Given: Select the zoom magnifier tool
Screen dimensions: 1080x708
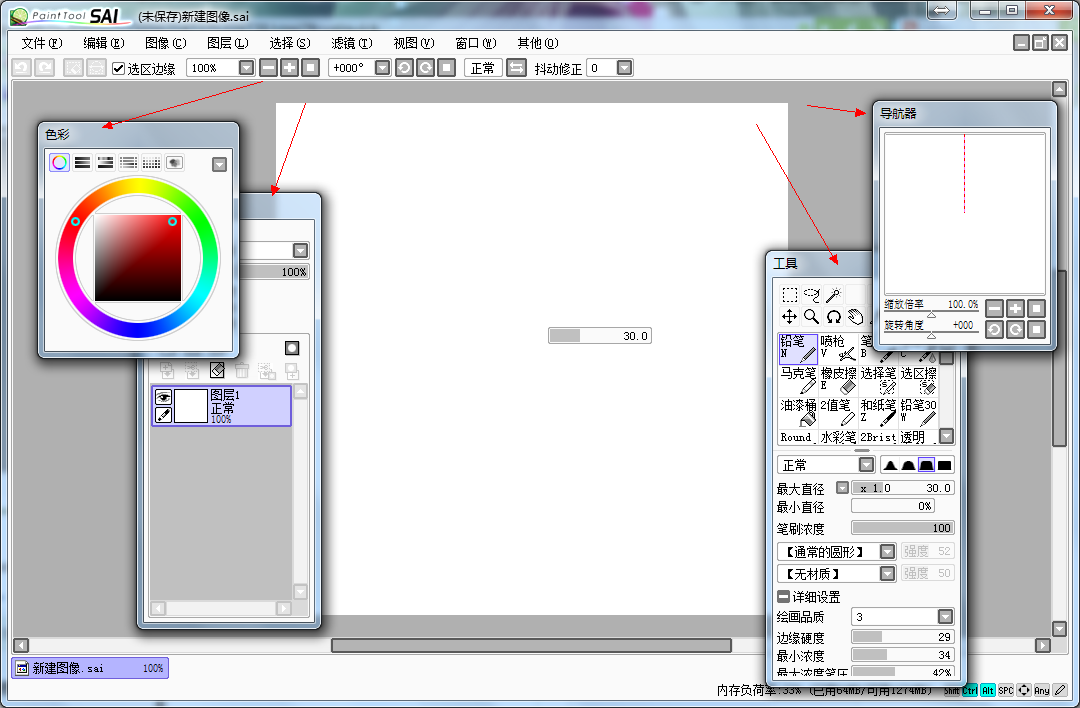Looking at the screenshot, I should [811, 317].
